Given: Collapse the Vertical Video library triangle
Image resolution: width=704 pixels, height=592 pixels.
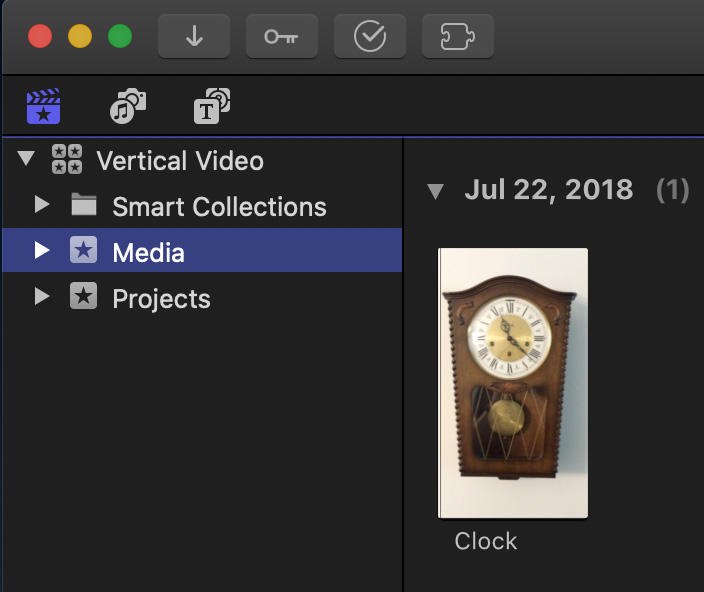Looking at the screenshot, I should point(27,159).
